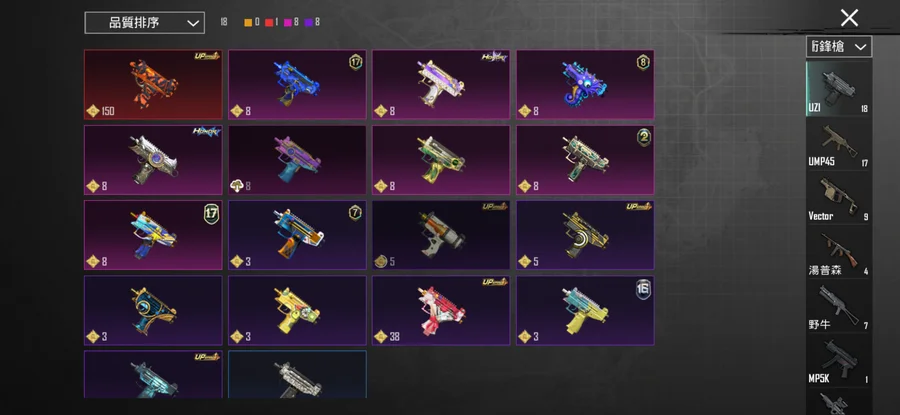Open the 野牛 weapon category
900x415 pixels.
(839, 306)
